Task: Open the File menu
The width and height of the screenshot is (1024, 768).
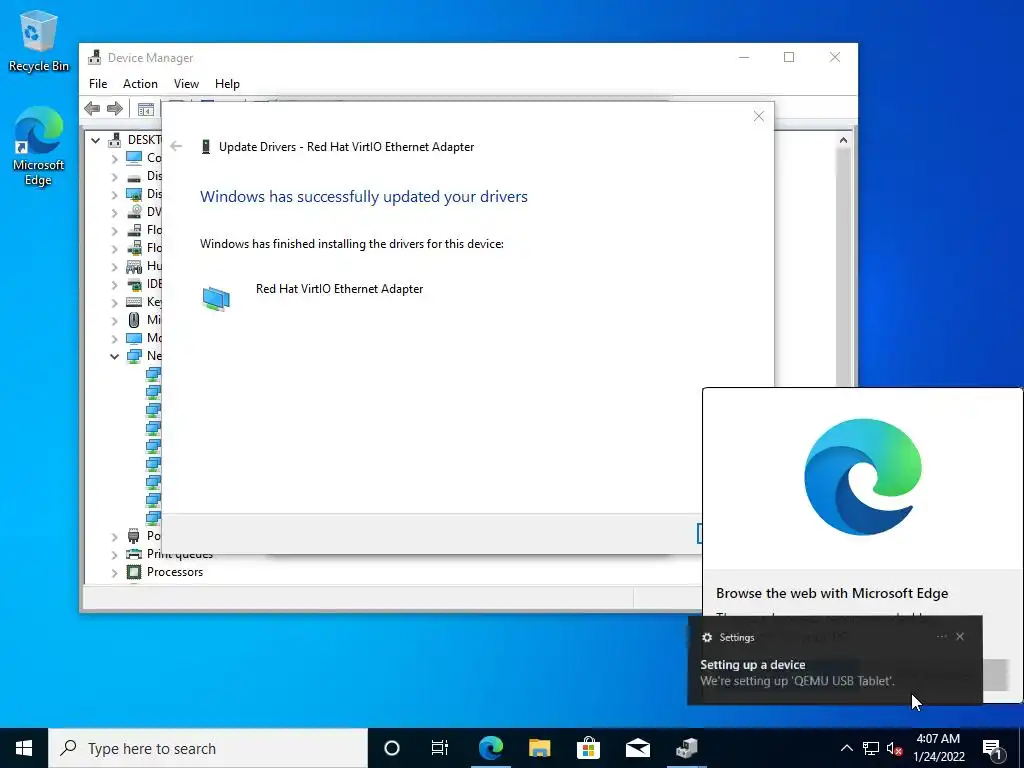Action: [98, 84]
